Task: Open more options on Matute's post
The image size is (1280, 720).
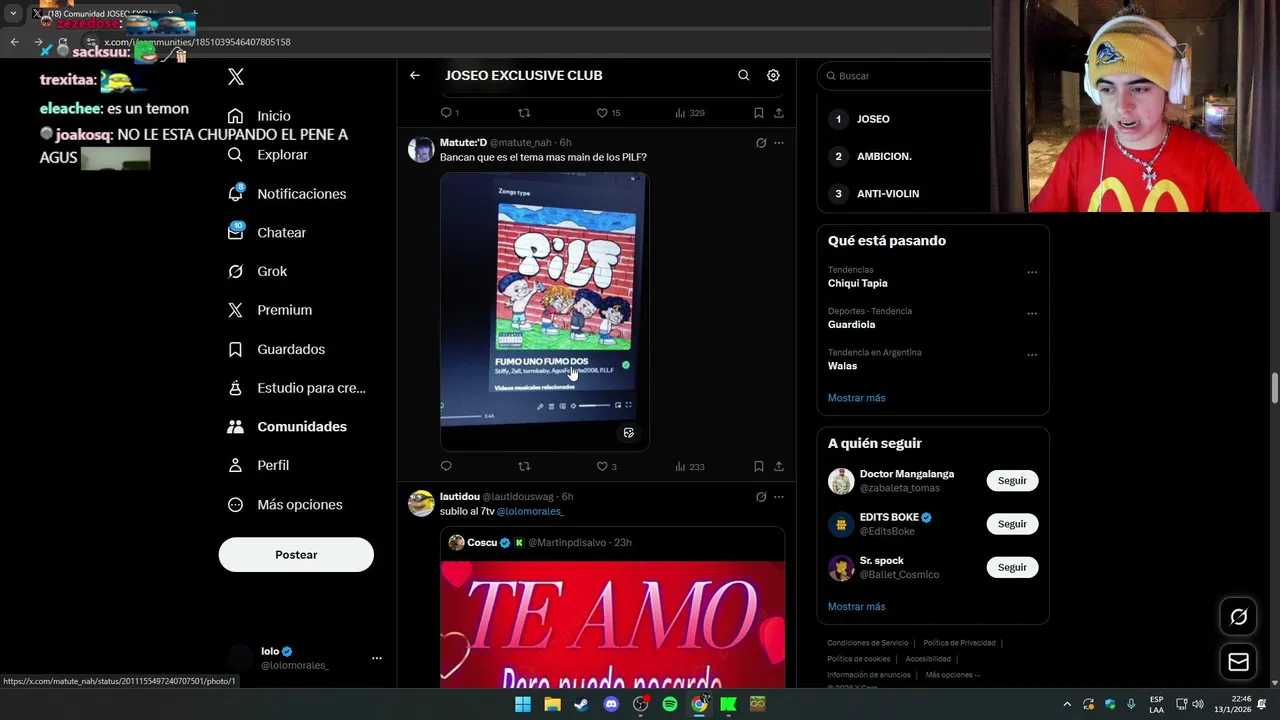Action: [779, 143]
